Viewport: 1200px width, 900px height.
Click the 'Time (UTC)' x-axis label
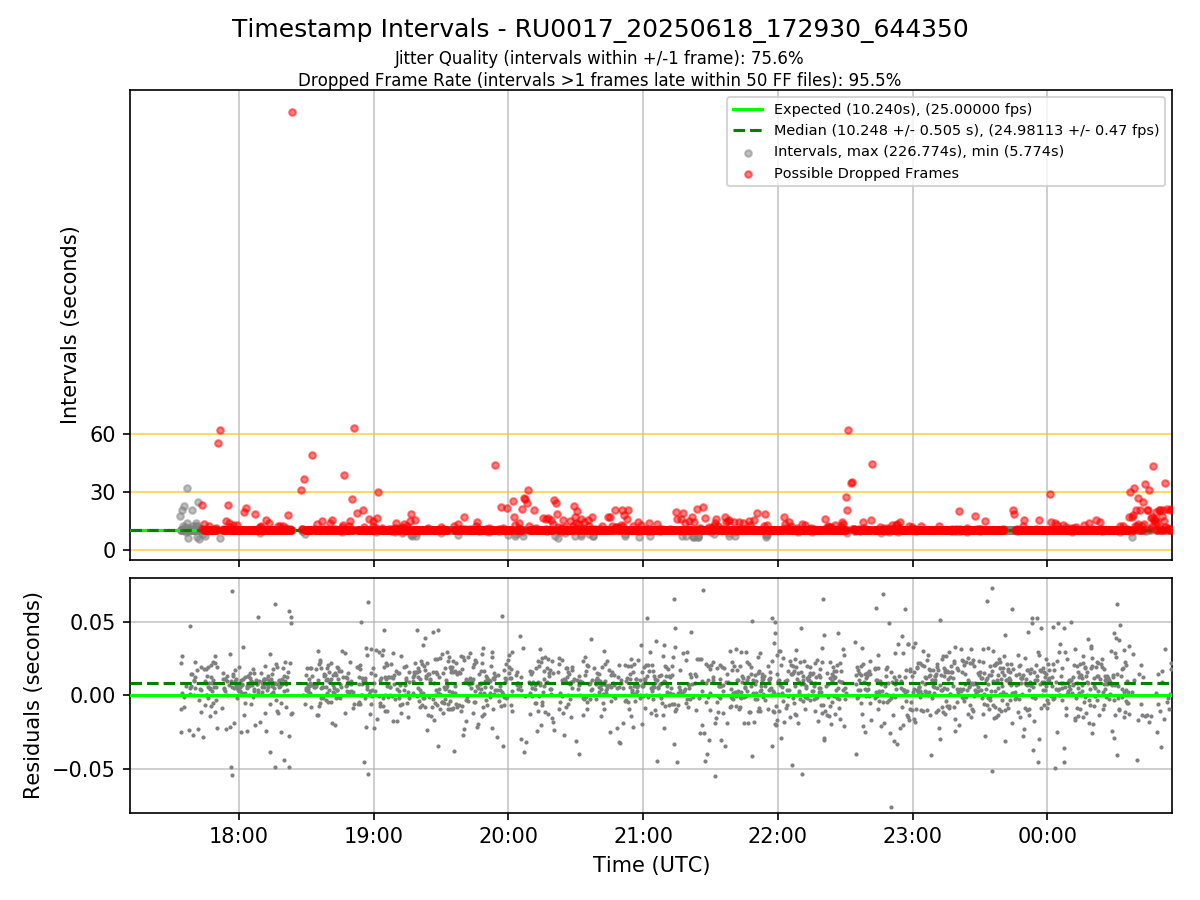click(651, 864)
